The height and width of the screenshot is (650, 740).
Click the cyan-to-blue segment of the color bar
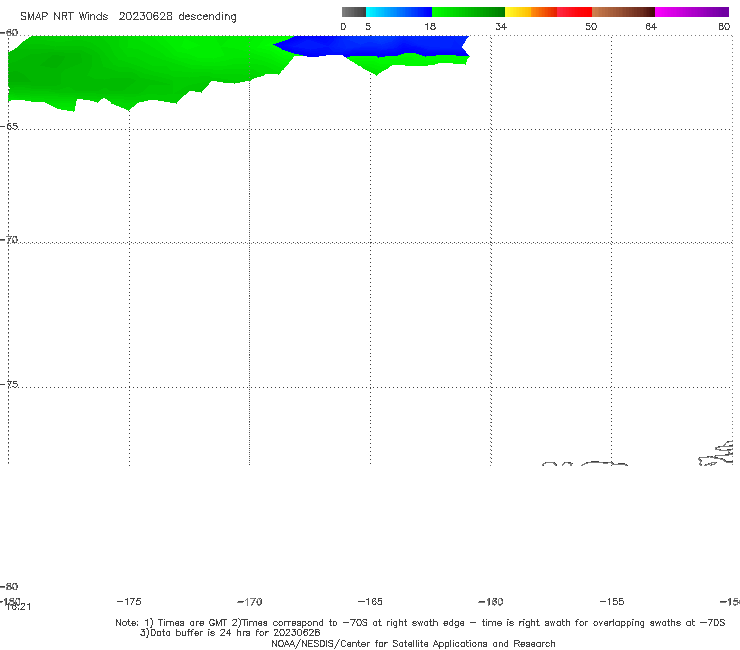click(399, 12)
